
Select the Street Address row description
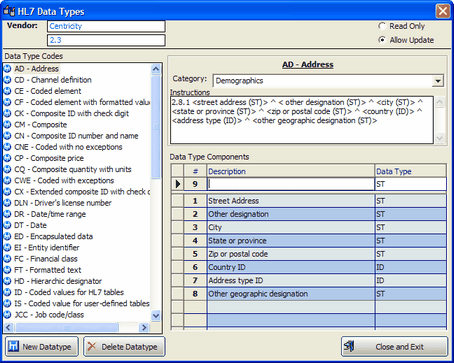[291, 201]
